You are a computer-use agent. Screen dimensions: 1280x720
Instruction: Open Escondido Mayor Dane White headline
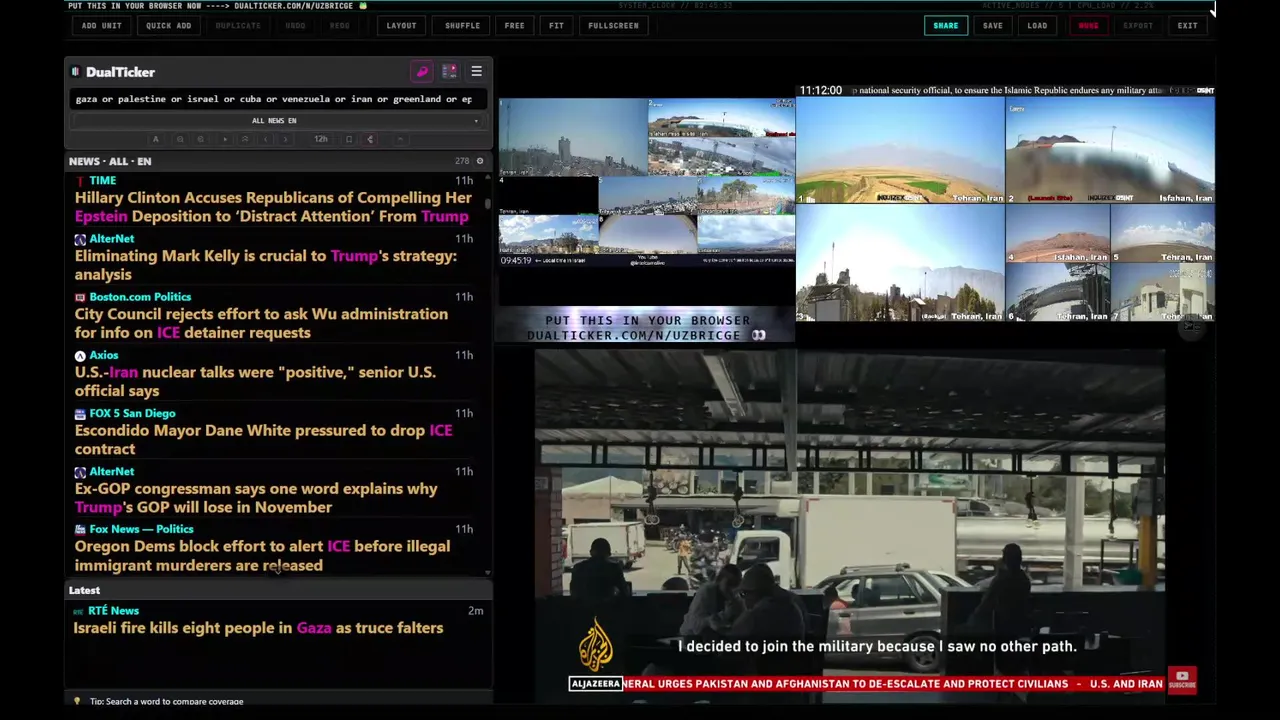(263, 439)
